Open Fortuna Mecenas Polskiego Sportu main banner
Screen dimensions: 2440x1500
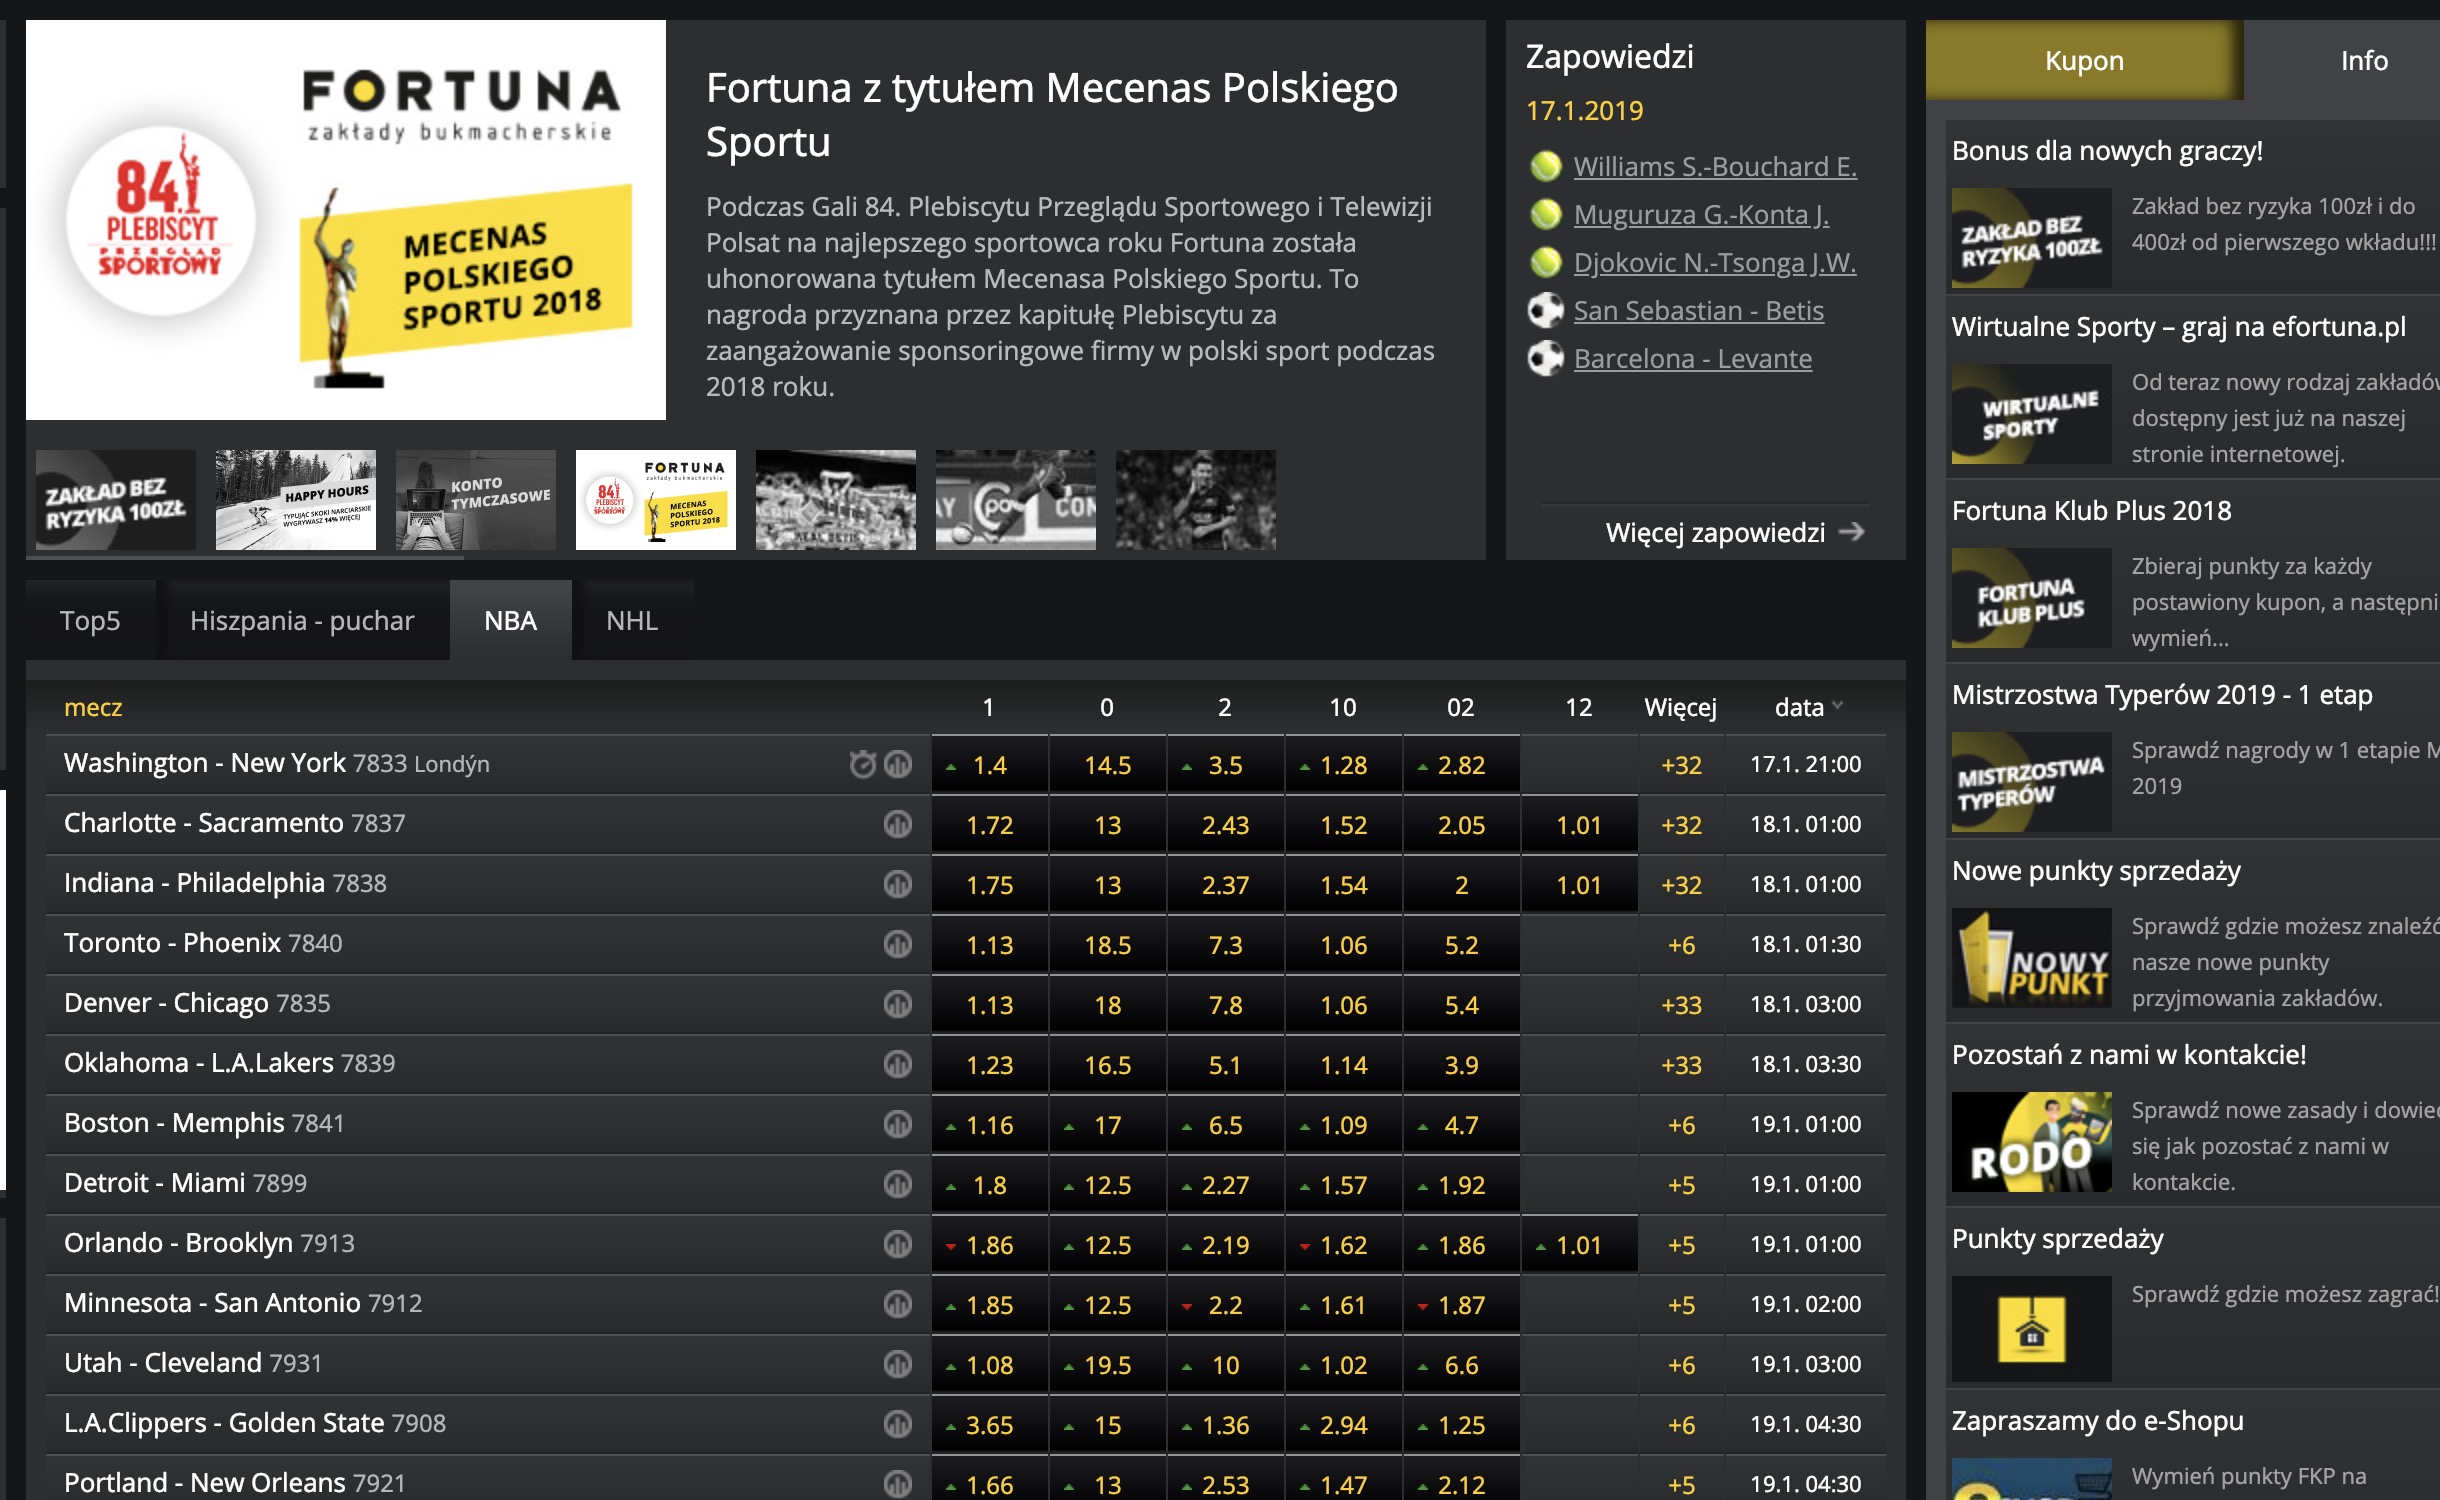pyautogui.click(x=346, y=220)
